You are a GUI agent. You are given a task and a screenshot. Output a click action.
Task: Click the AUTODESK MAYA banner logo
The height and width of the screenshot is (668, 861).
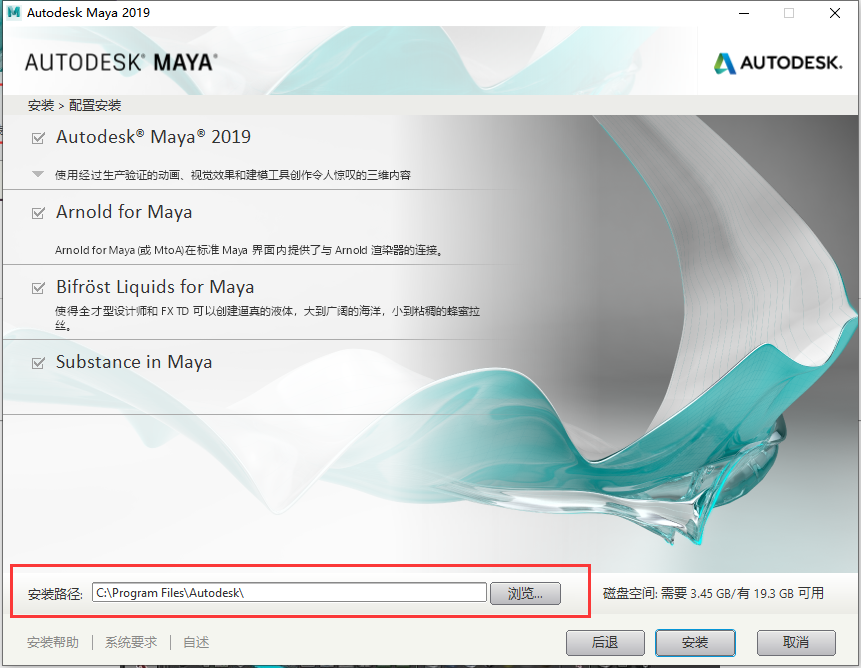(120, 61)
